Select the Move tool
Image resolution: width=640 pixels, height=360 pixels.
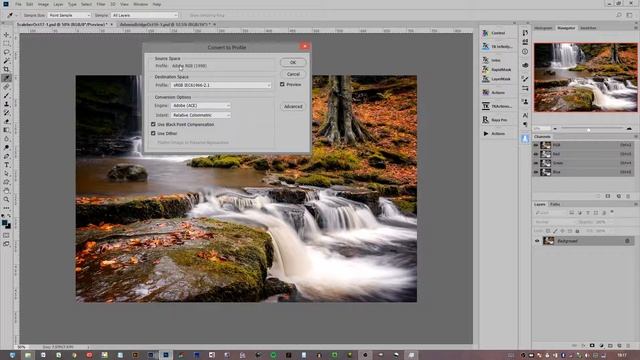[x=6, y=35]
